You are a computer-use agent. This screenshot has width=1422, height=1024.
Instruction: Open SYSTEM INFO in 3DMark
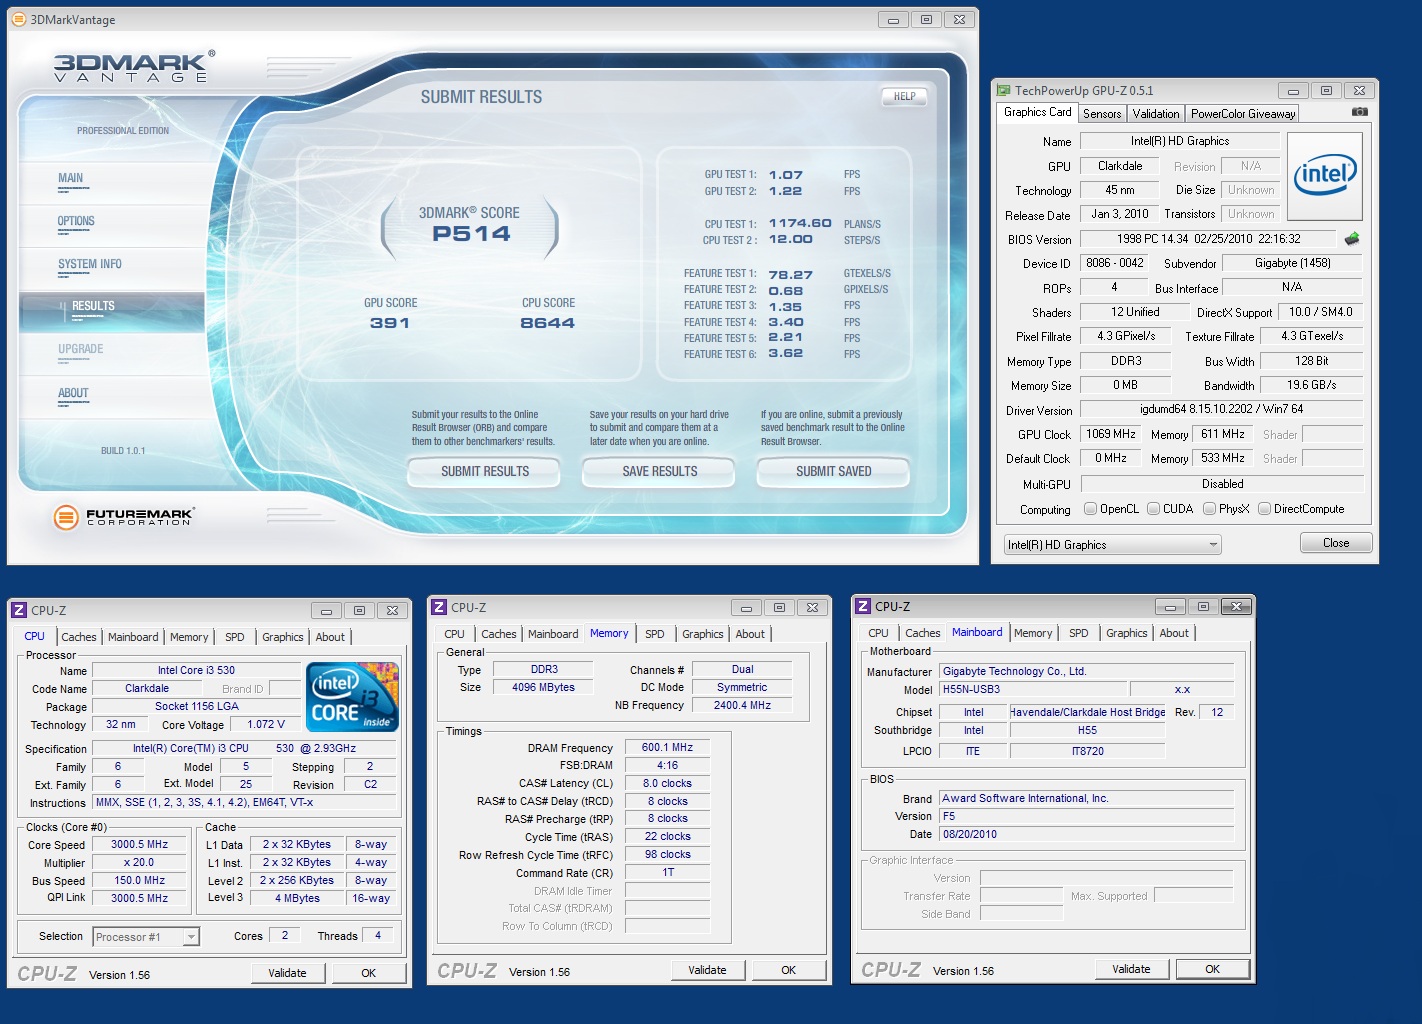pyautogui.click(x=90, y=265)
